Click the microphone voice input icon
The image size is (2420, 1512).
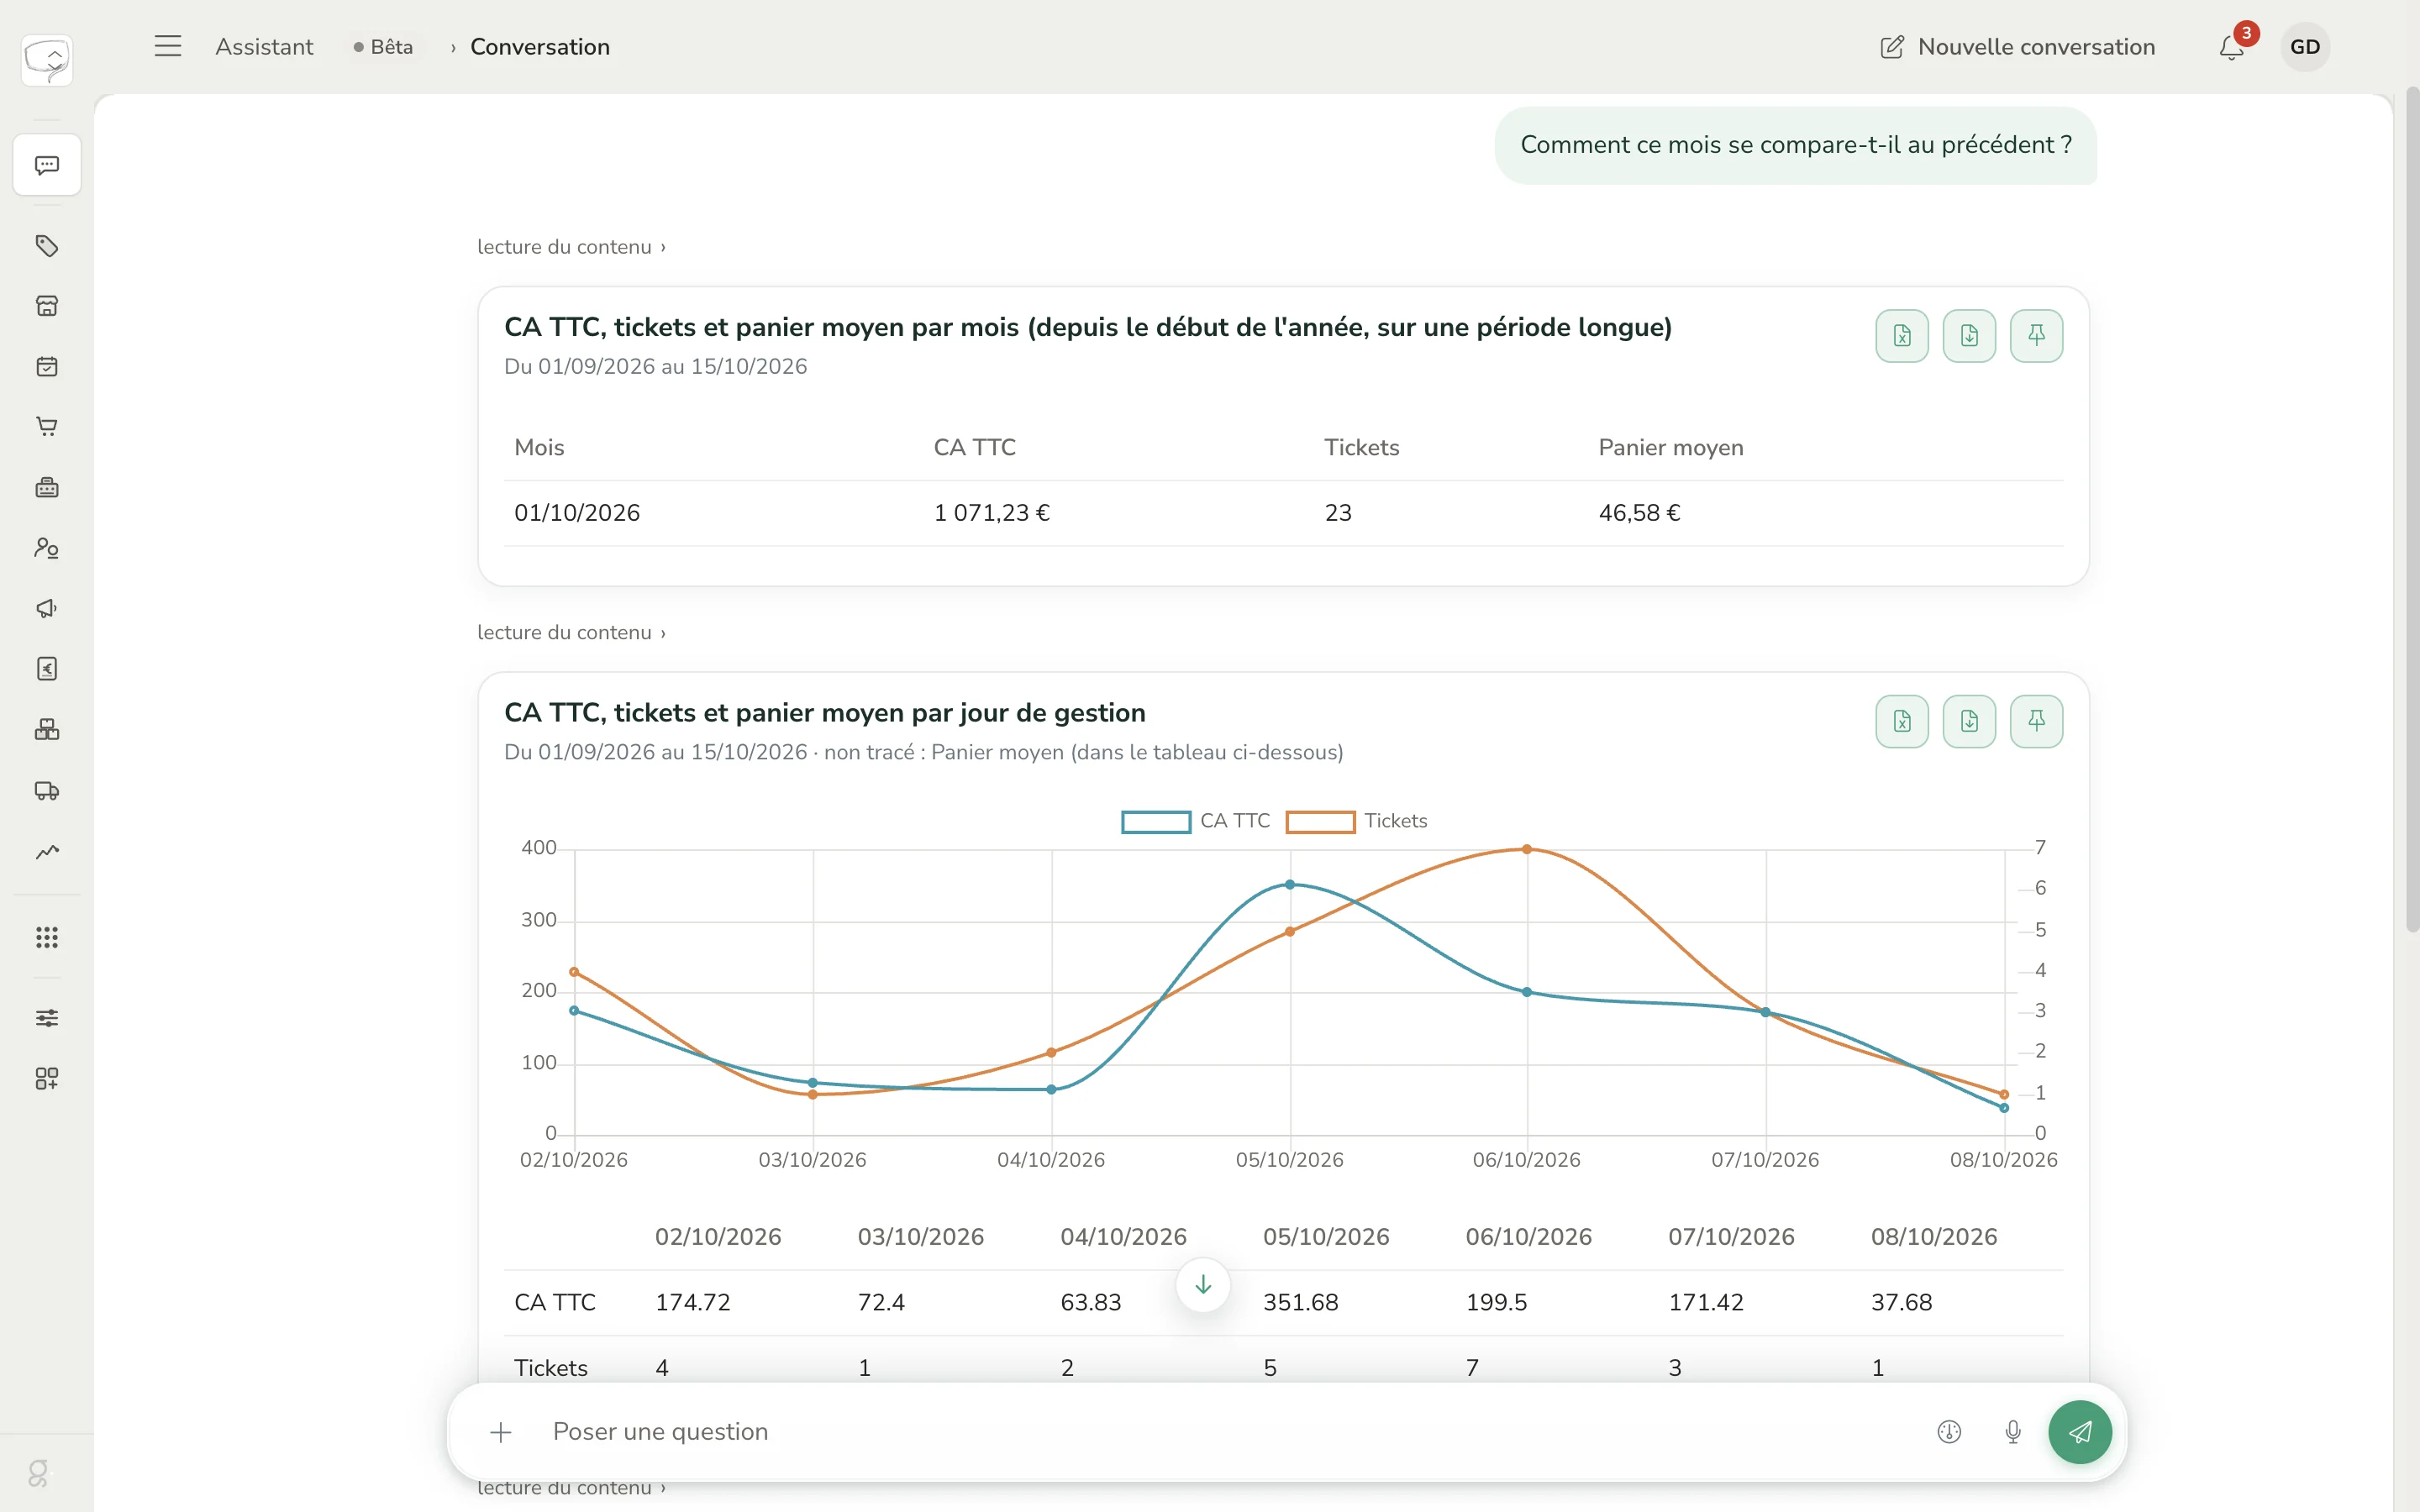click(2013, 1432)
